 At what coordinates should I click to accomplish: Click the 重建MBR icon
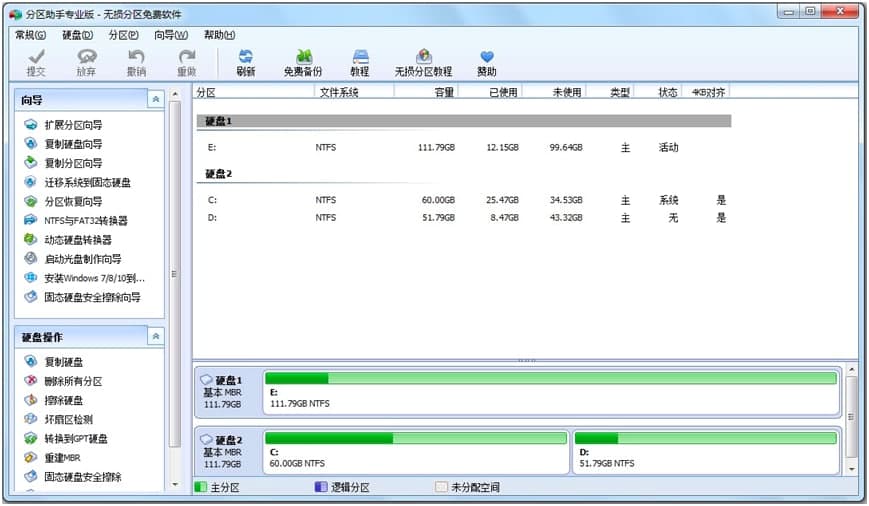tap(30, 457)
